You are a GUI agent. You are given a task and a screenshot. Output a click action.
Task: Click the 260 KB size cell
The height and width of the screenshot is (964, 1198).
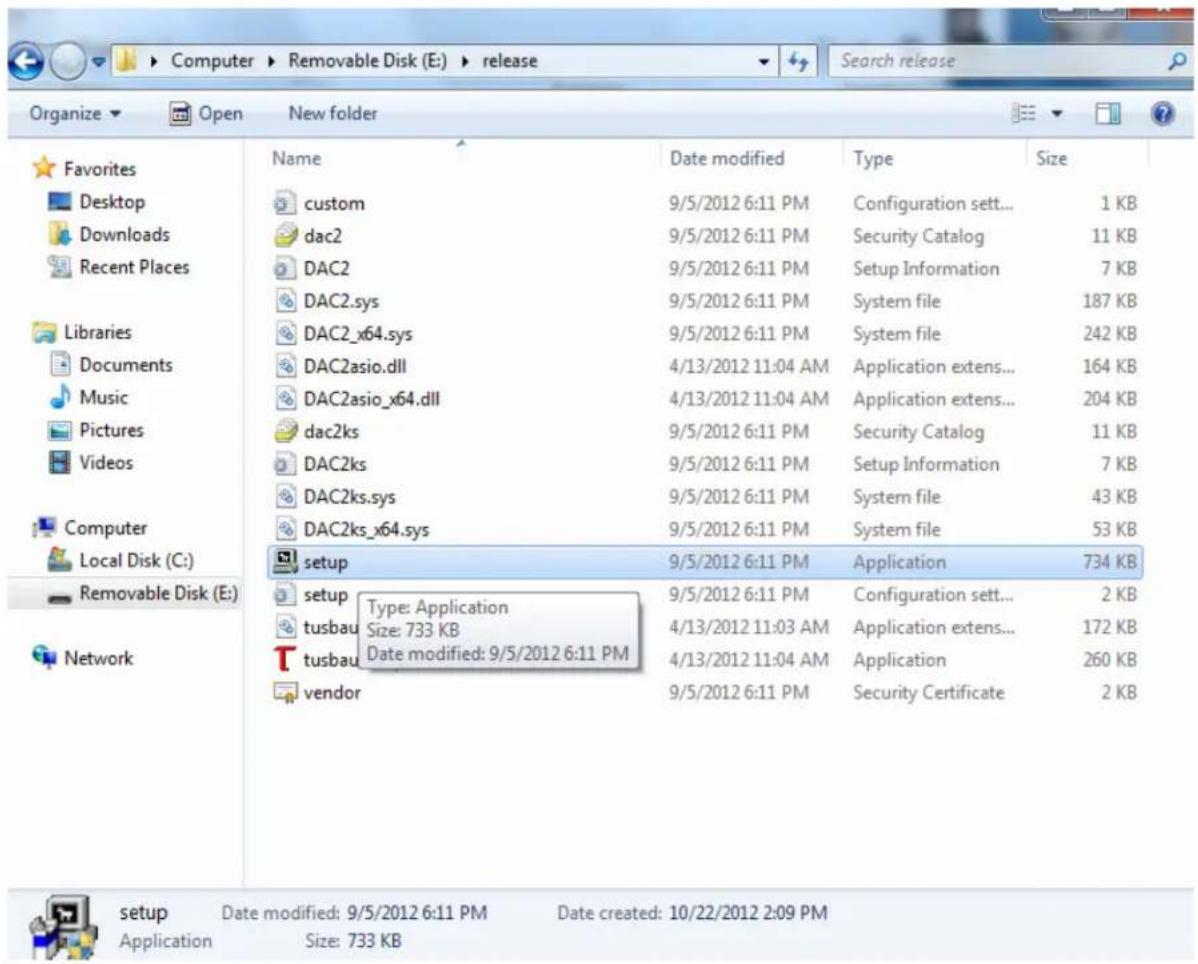pos(1109,660)
